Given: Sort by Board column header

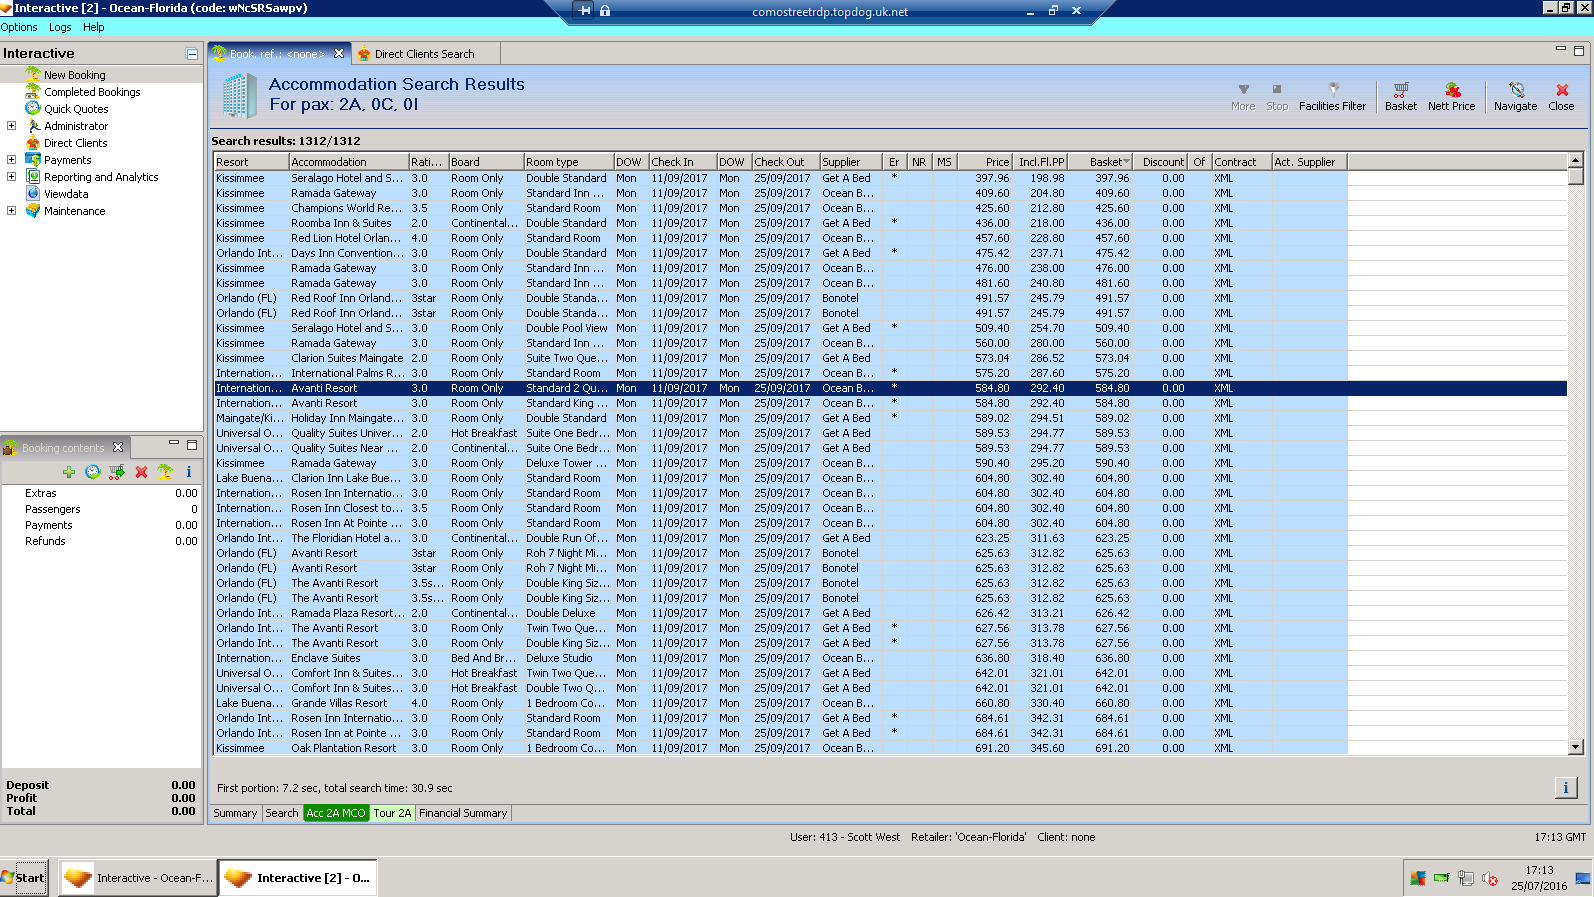Looking at the screenshot, I should 486,162.
